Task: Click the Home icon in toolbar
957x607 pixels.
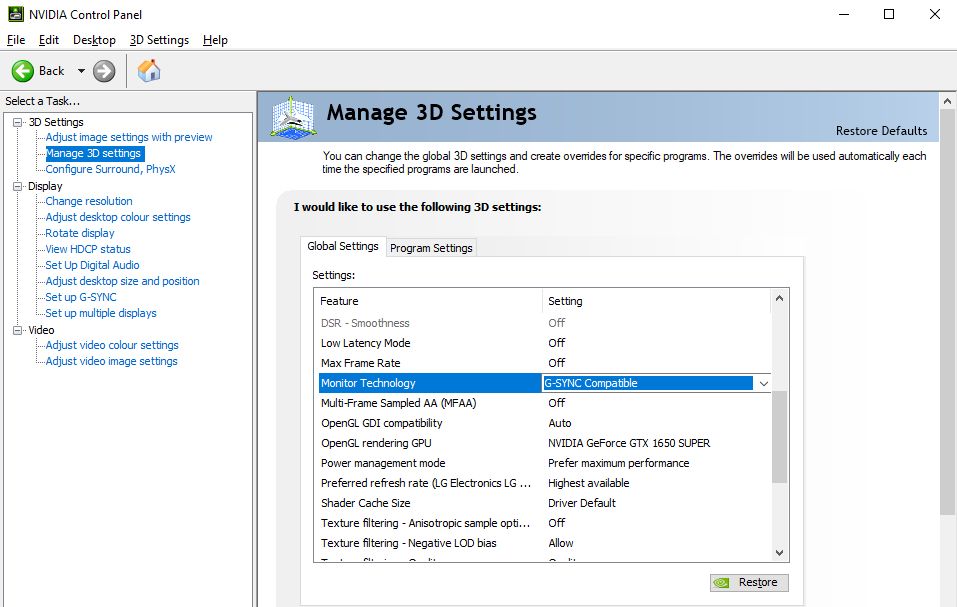Action: click(149, 71)
